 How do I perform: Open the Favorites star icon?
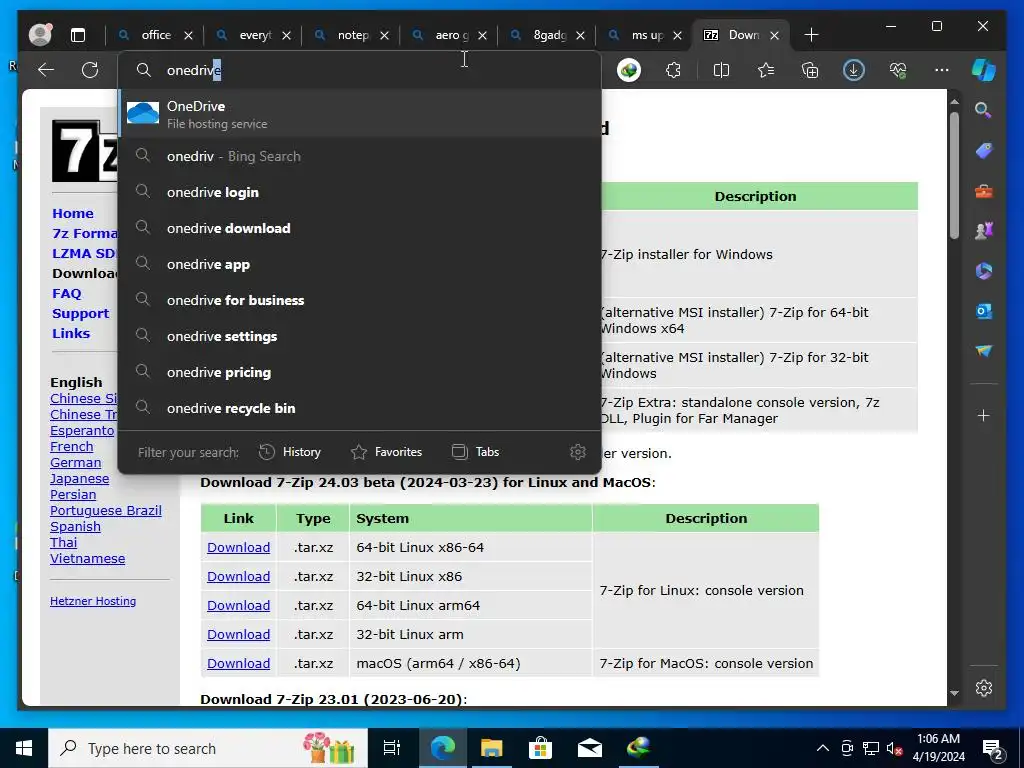pyautogui.click(x=765, y=70)
